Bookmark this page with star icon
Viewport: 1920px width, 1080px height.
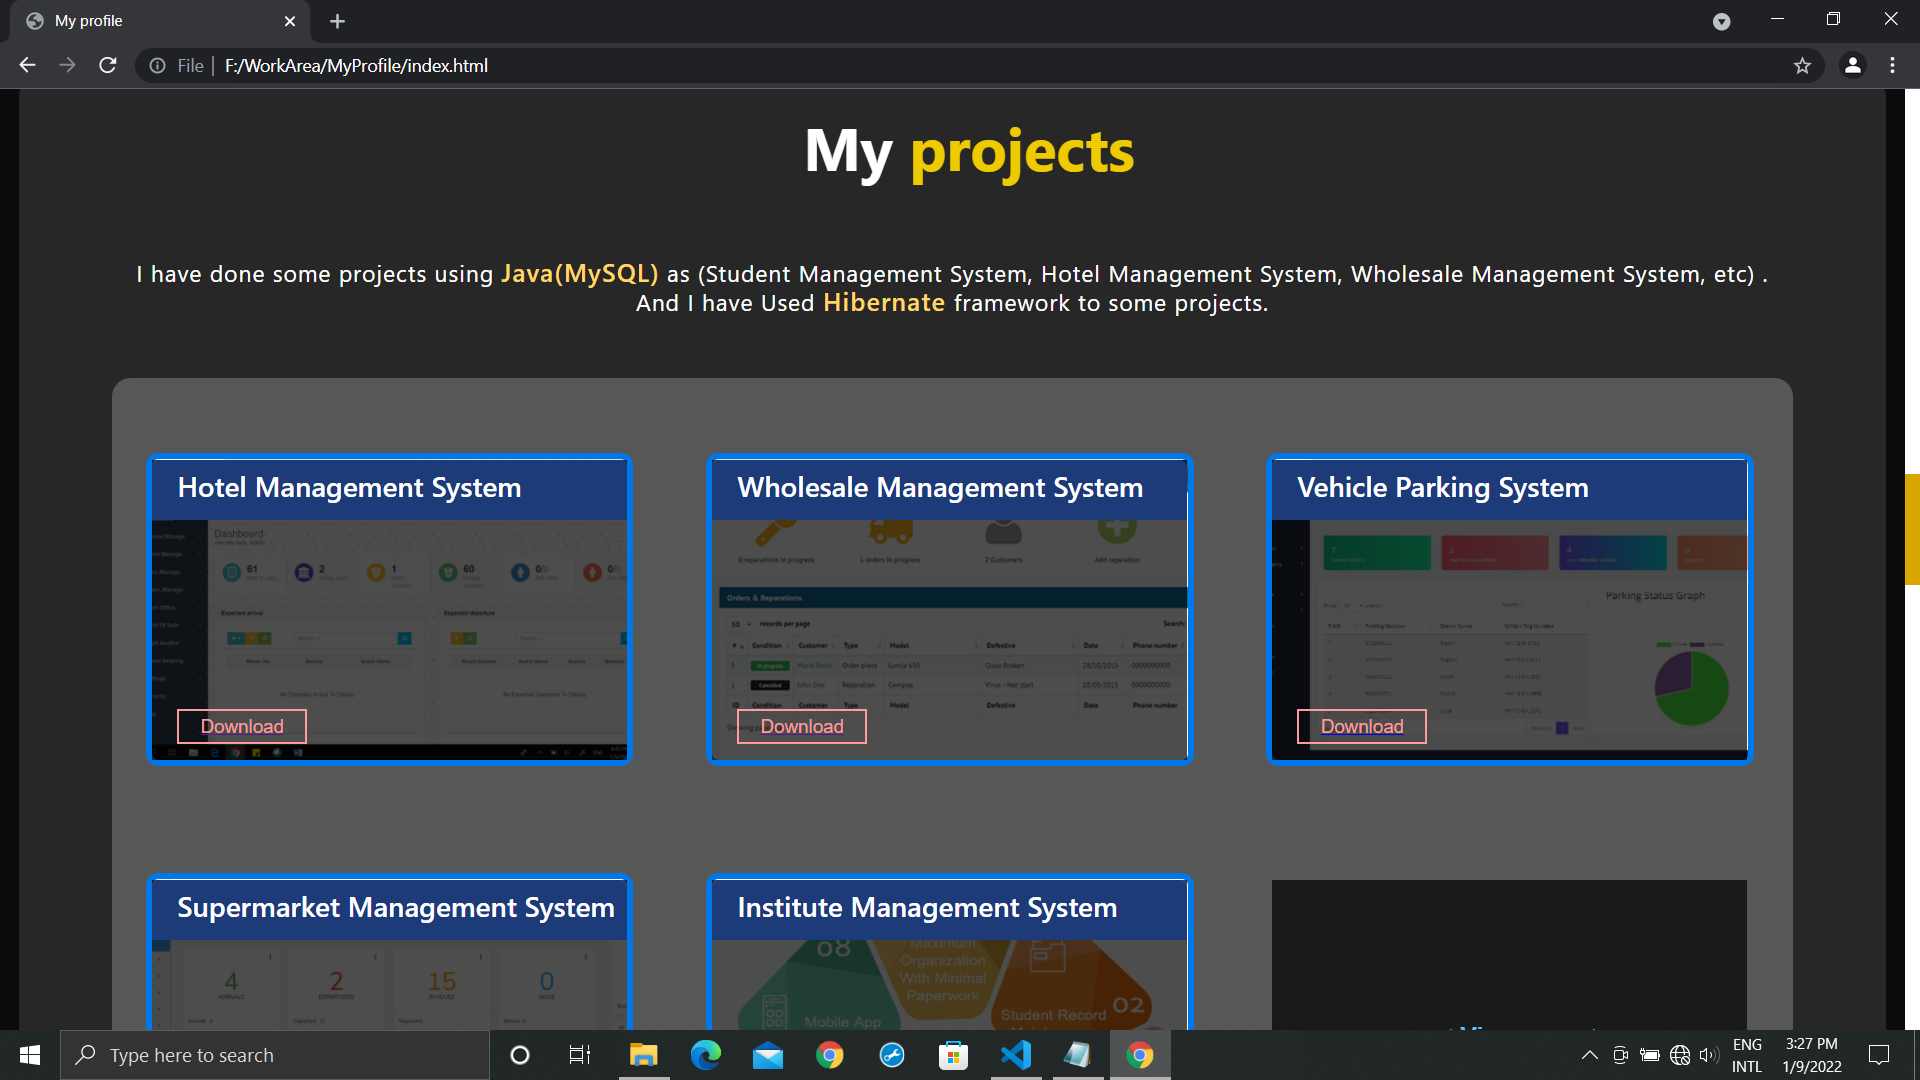1802,66
